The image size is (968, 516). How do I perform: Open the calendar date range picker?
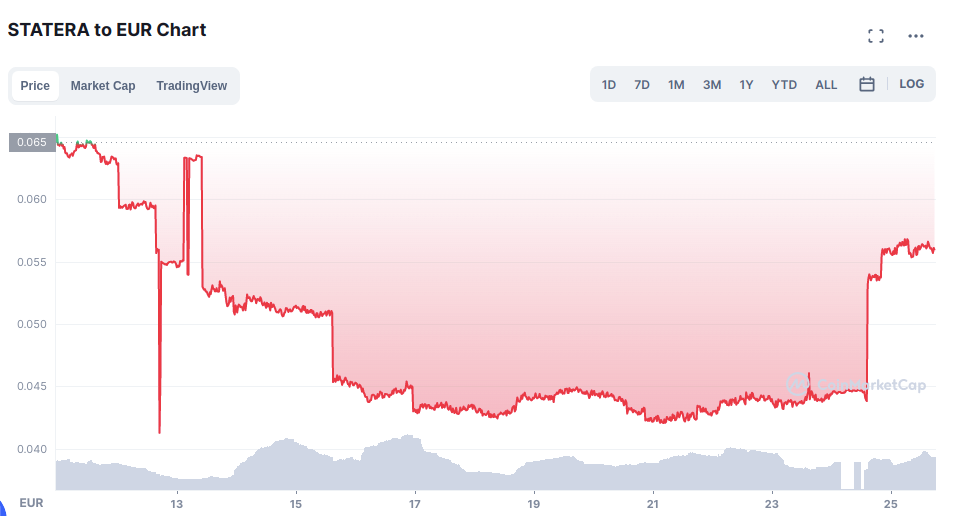coord(867,84)
